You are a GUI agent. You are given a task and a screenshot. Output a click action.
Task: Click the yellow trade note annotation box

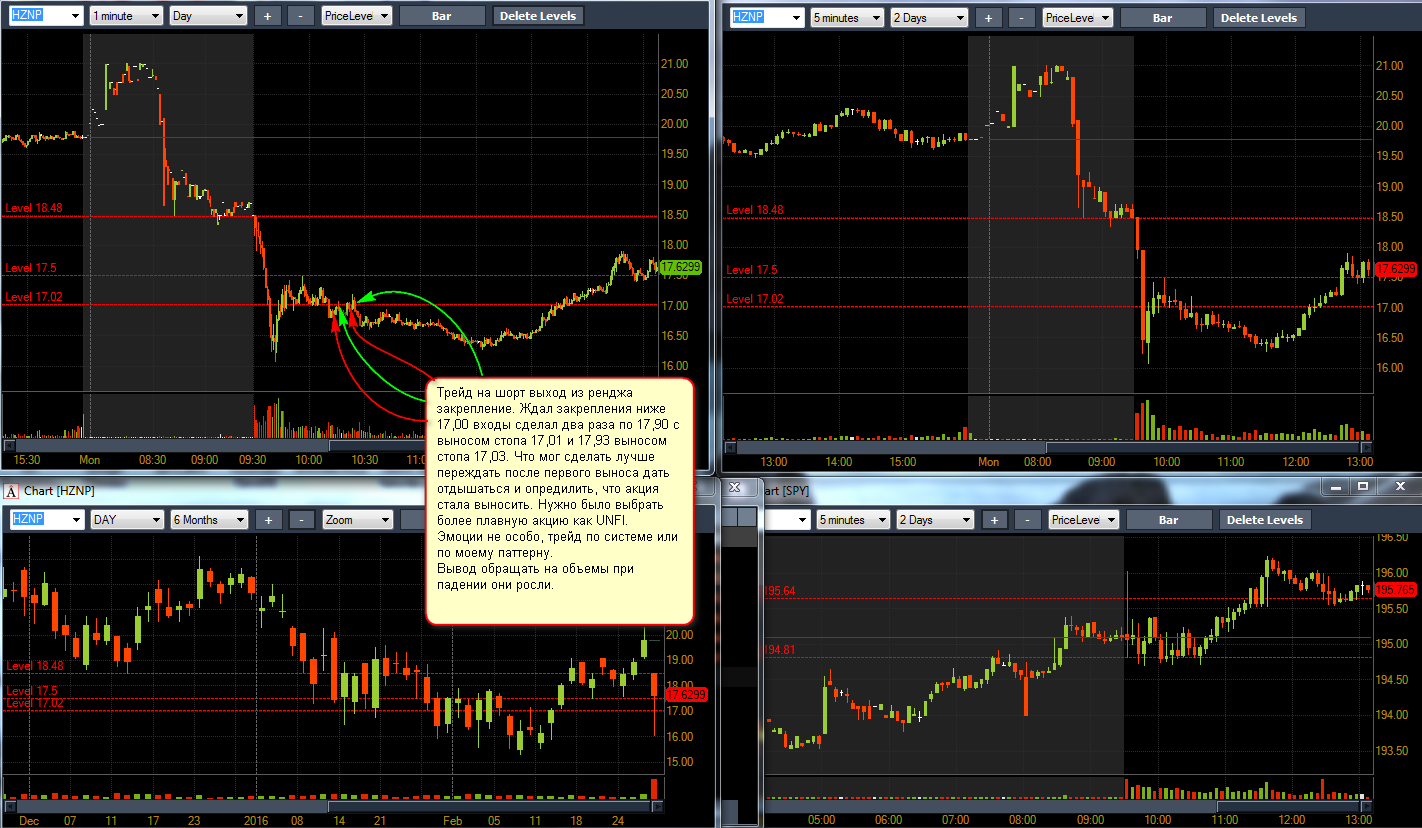click(x=559, y=500)
